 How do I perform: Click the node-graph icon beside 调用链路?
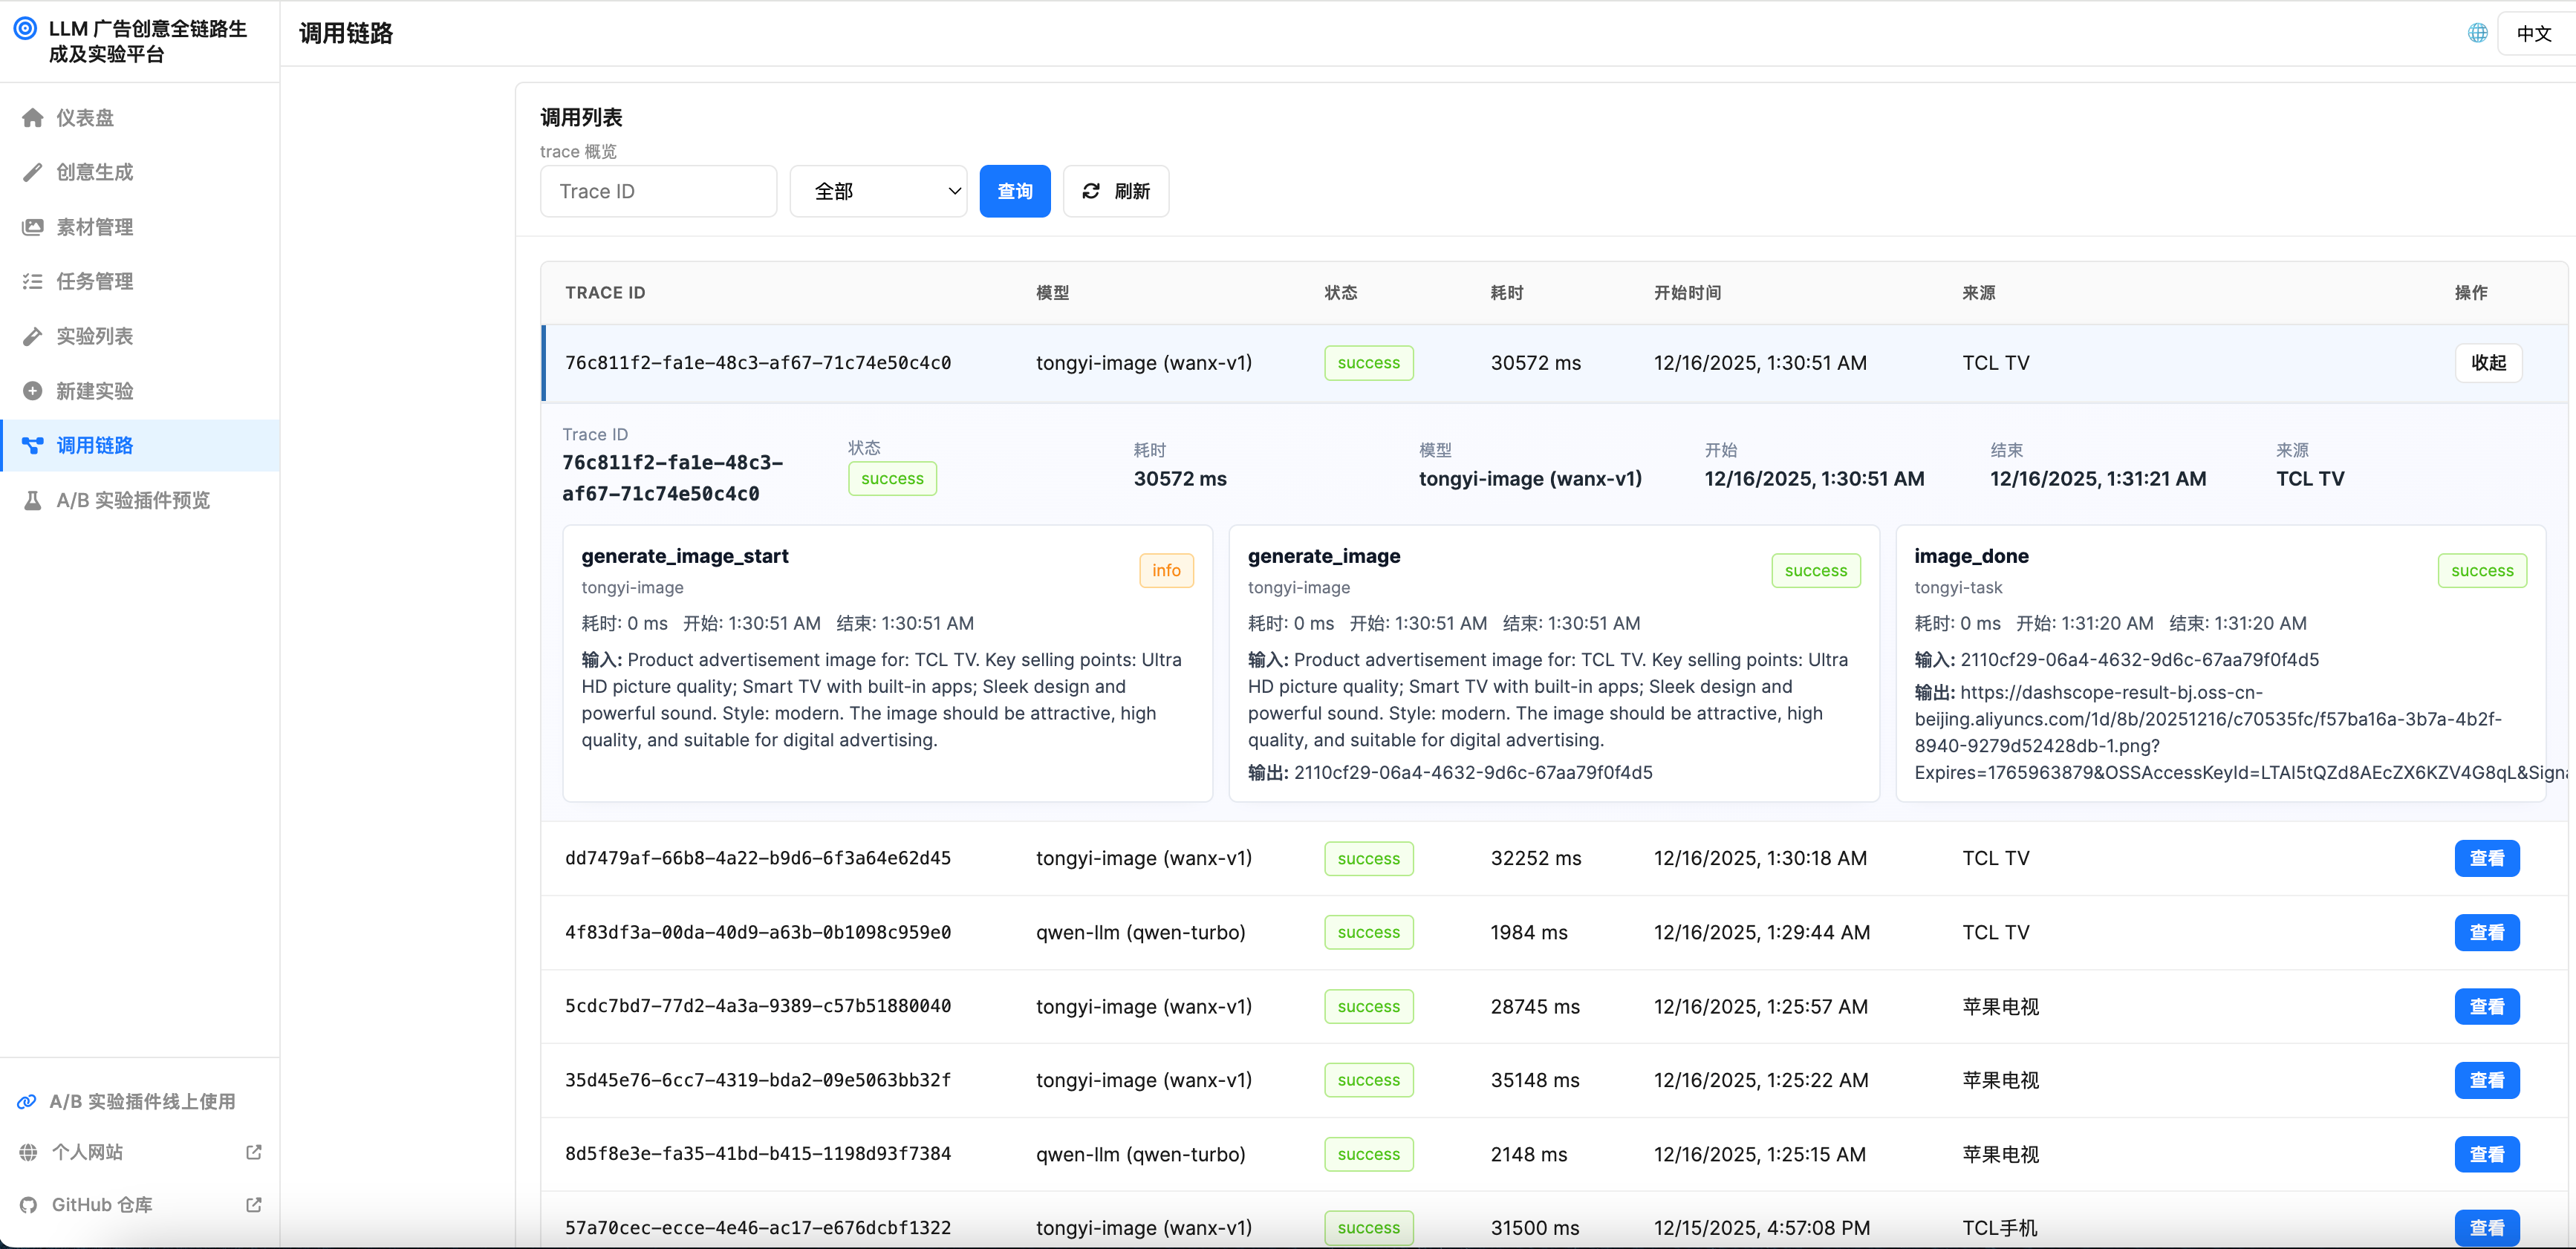click(33, 445)
